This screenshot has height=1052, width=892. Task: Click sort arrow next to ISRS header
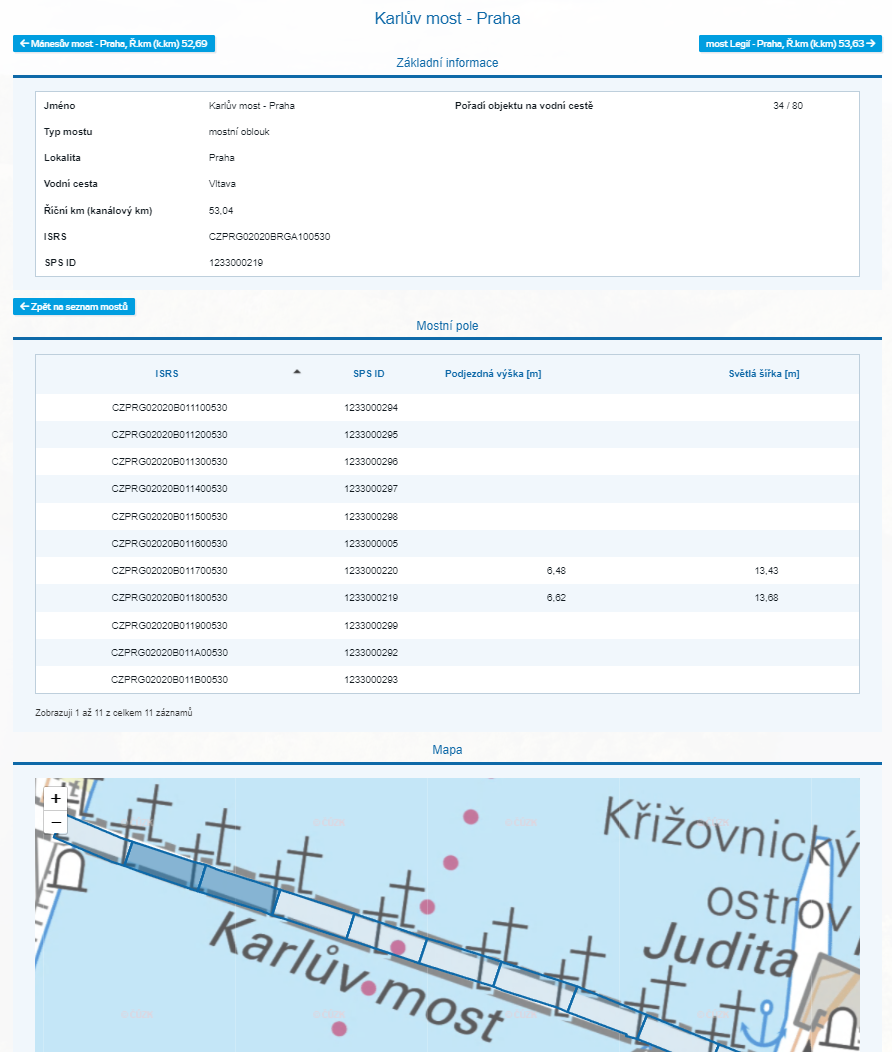click(x=296, y=372)
